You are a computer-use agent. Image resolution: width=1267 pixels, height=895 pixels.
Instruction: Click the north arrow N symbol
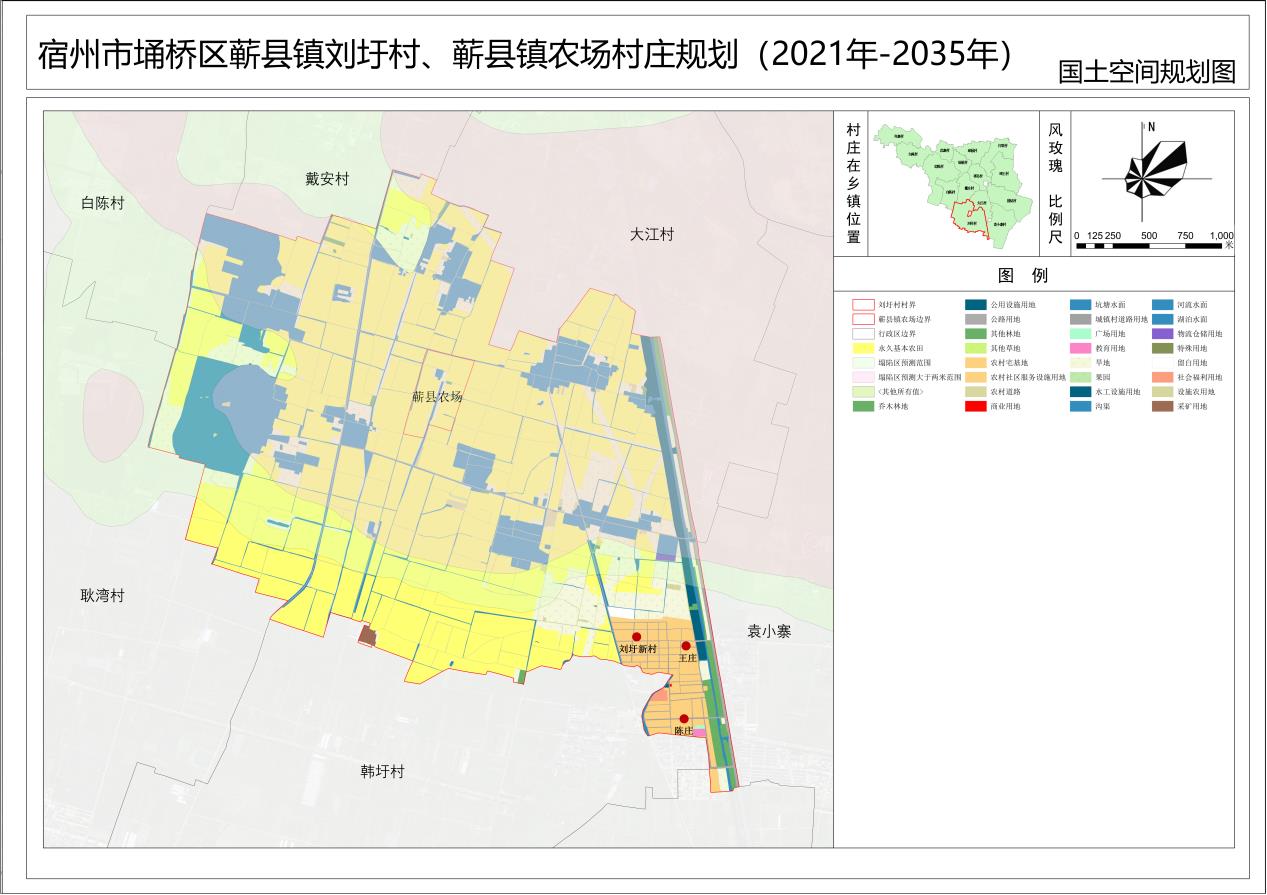1151,127
